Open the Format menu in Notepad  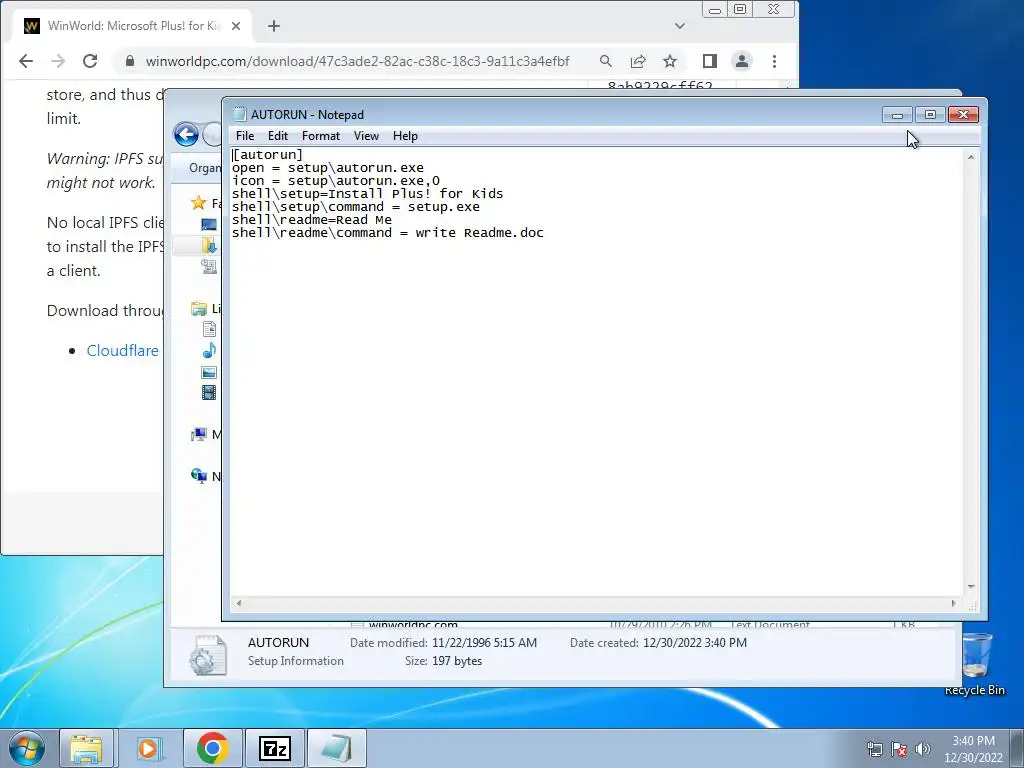pyautogui.click(x=321, y=136)
